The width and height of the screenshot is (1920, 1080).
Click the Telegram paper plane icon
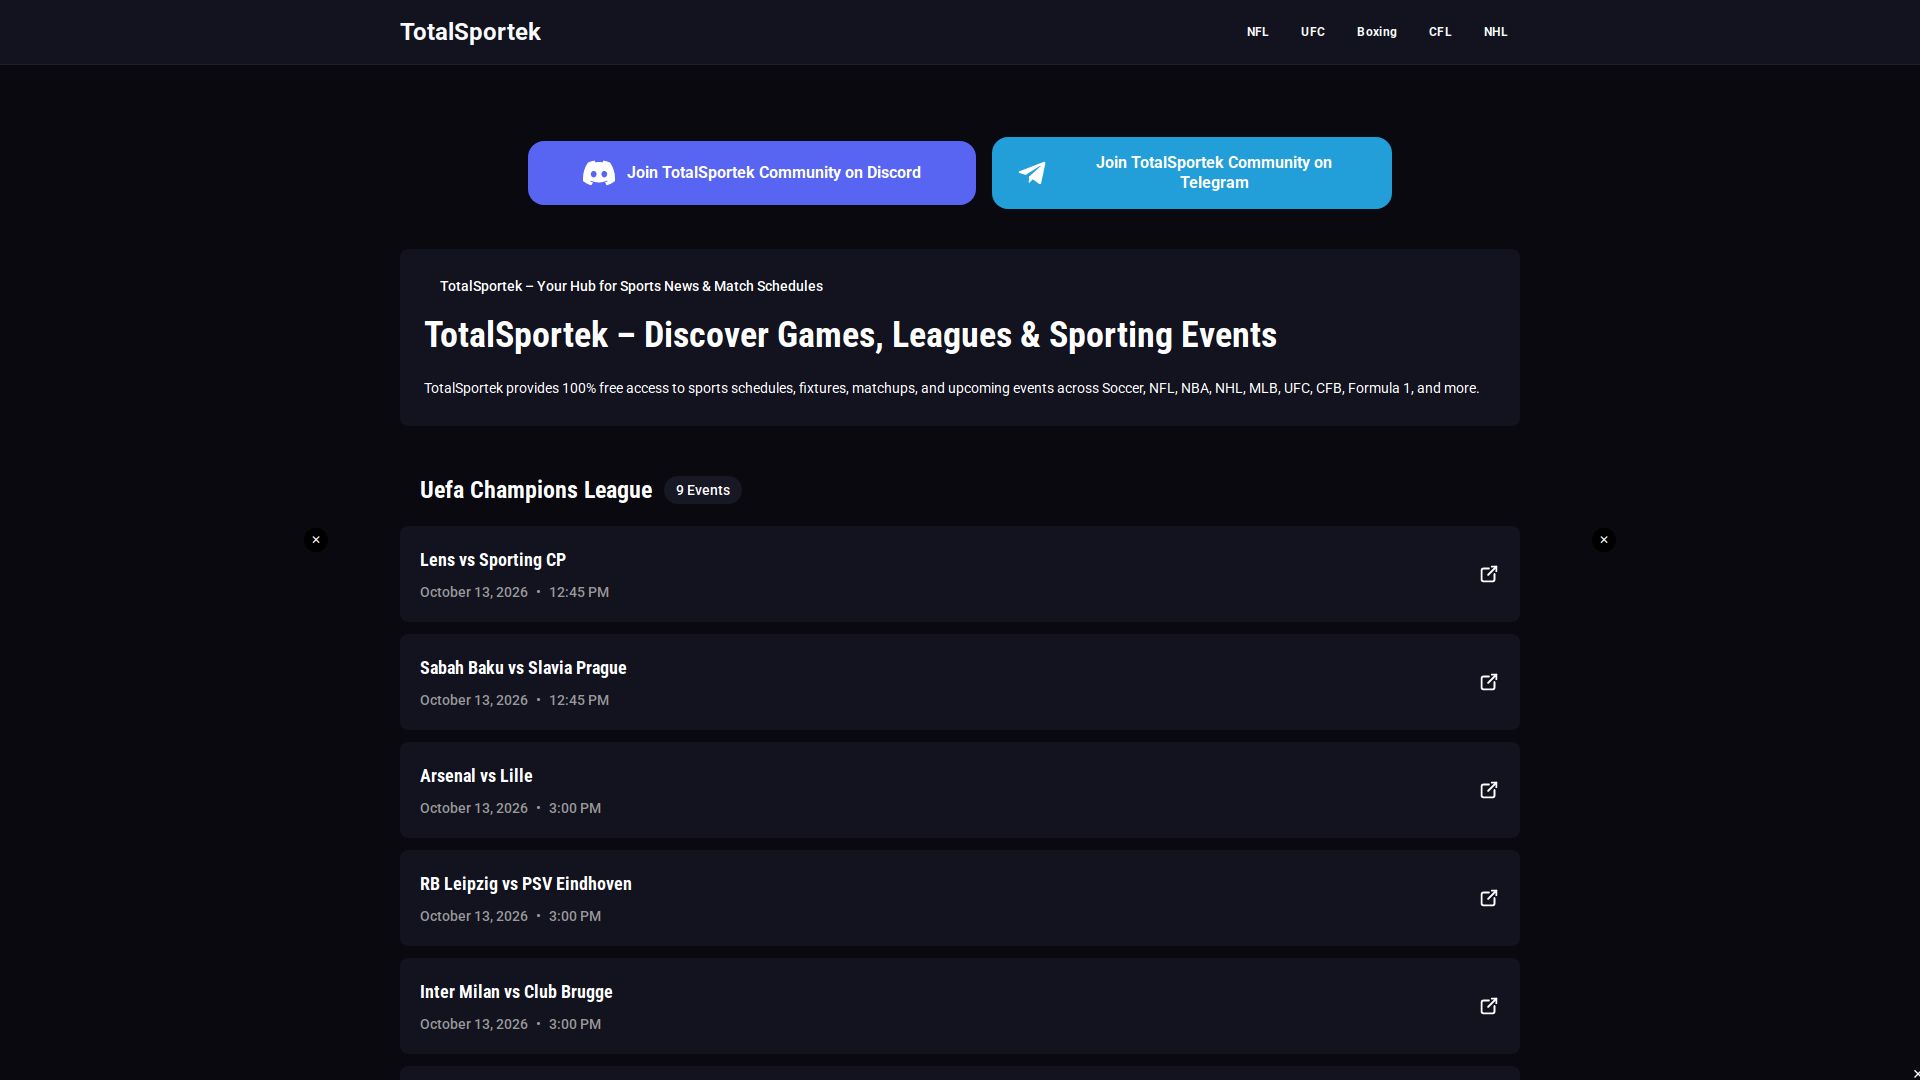(1032, 173)
